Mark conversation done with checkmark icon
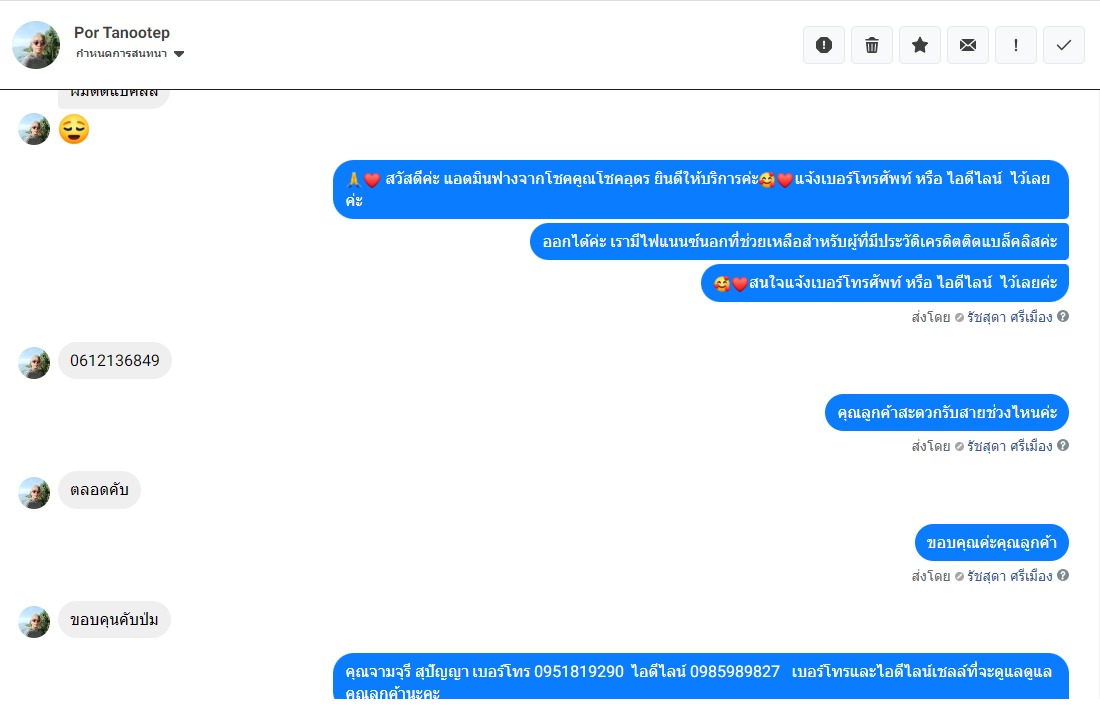 point(1064,45)
